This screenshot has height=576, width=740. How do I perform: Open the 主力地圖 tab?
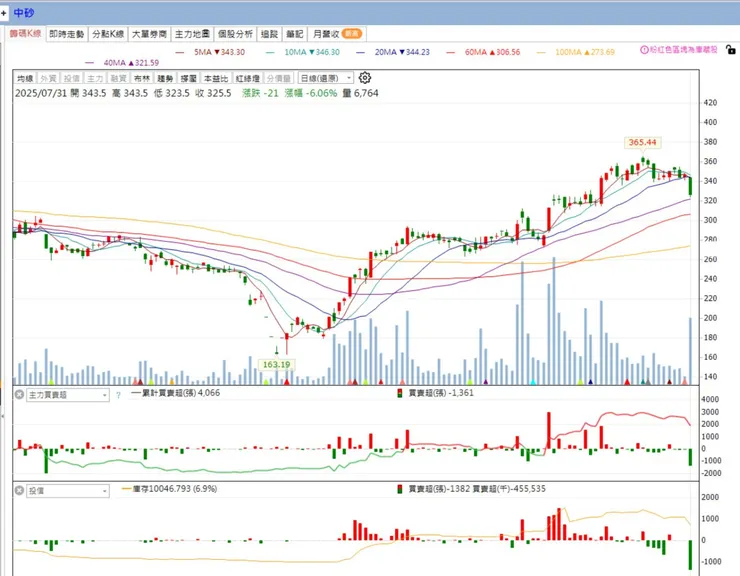tap(192, 34)
